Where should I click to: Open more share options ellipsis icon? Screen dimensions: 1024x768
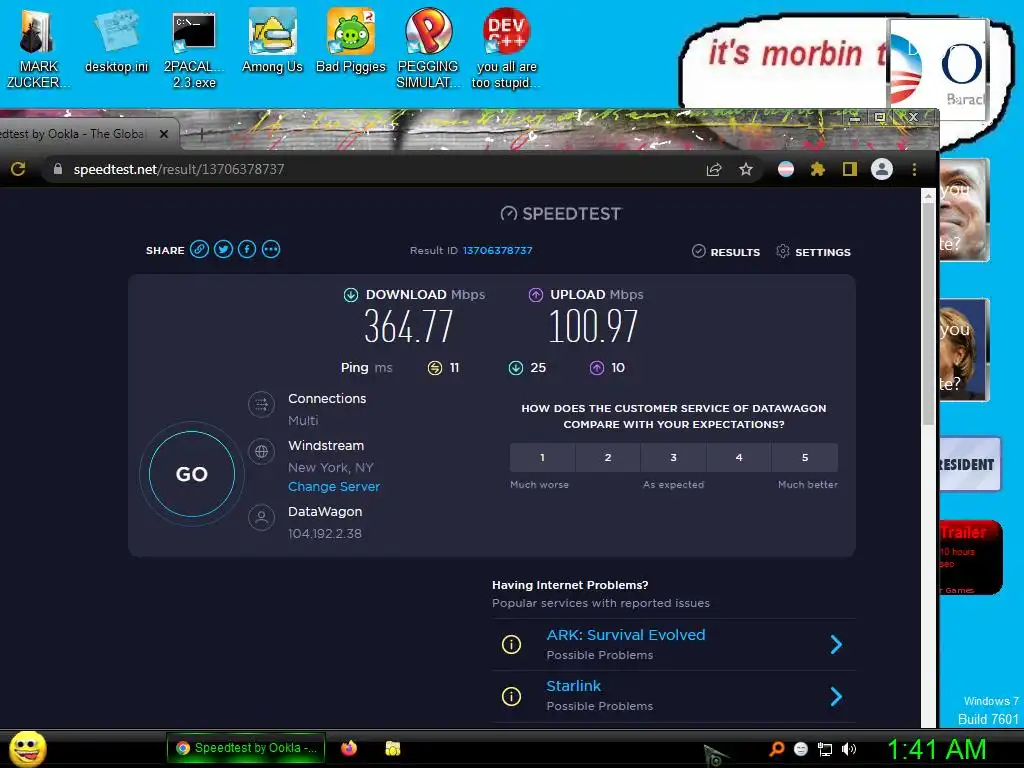(271, 249)
